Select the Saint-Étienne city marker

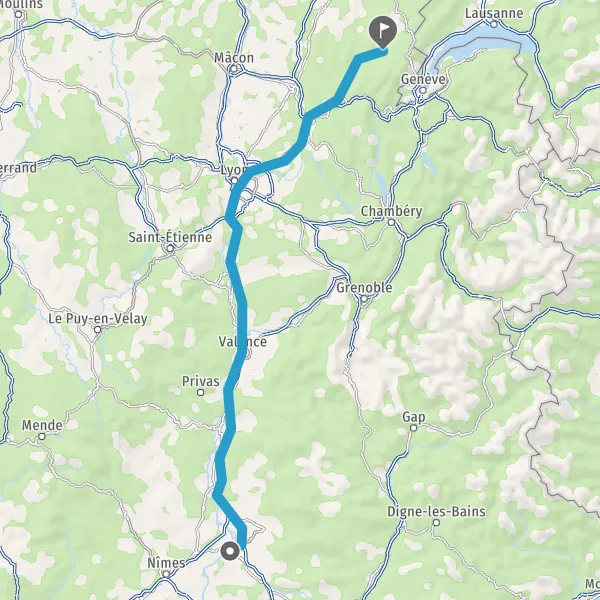pos(170,248)
